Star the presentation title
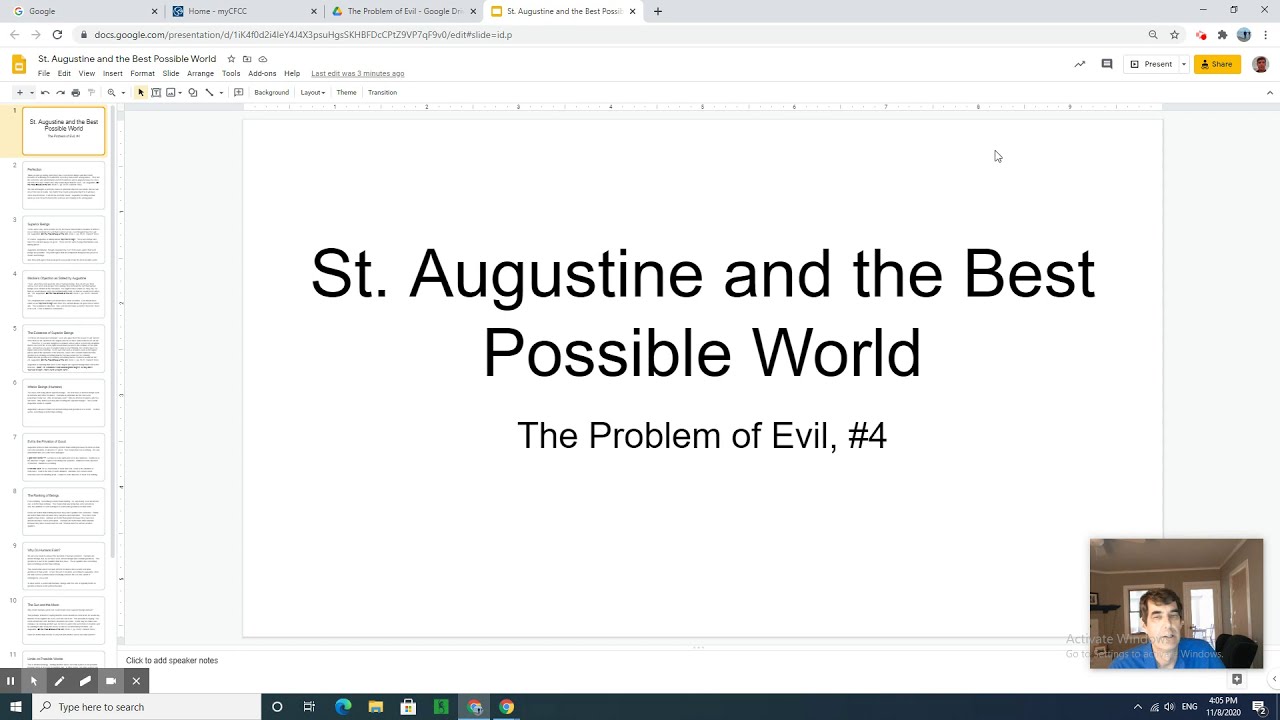The image size is (1280, 720). click(231, 59)
